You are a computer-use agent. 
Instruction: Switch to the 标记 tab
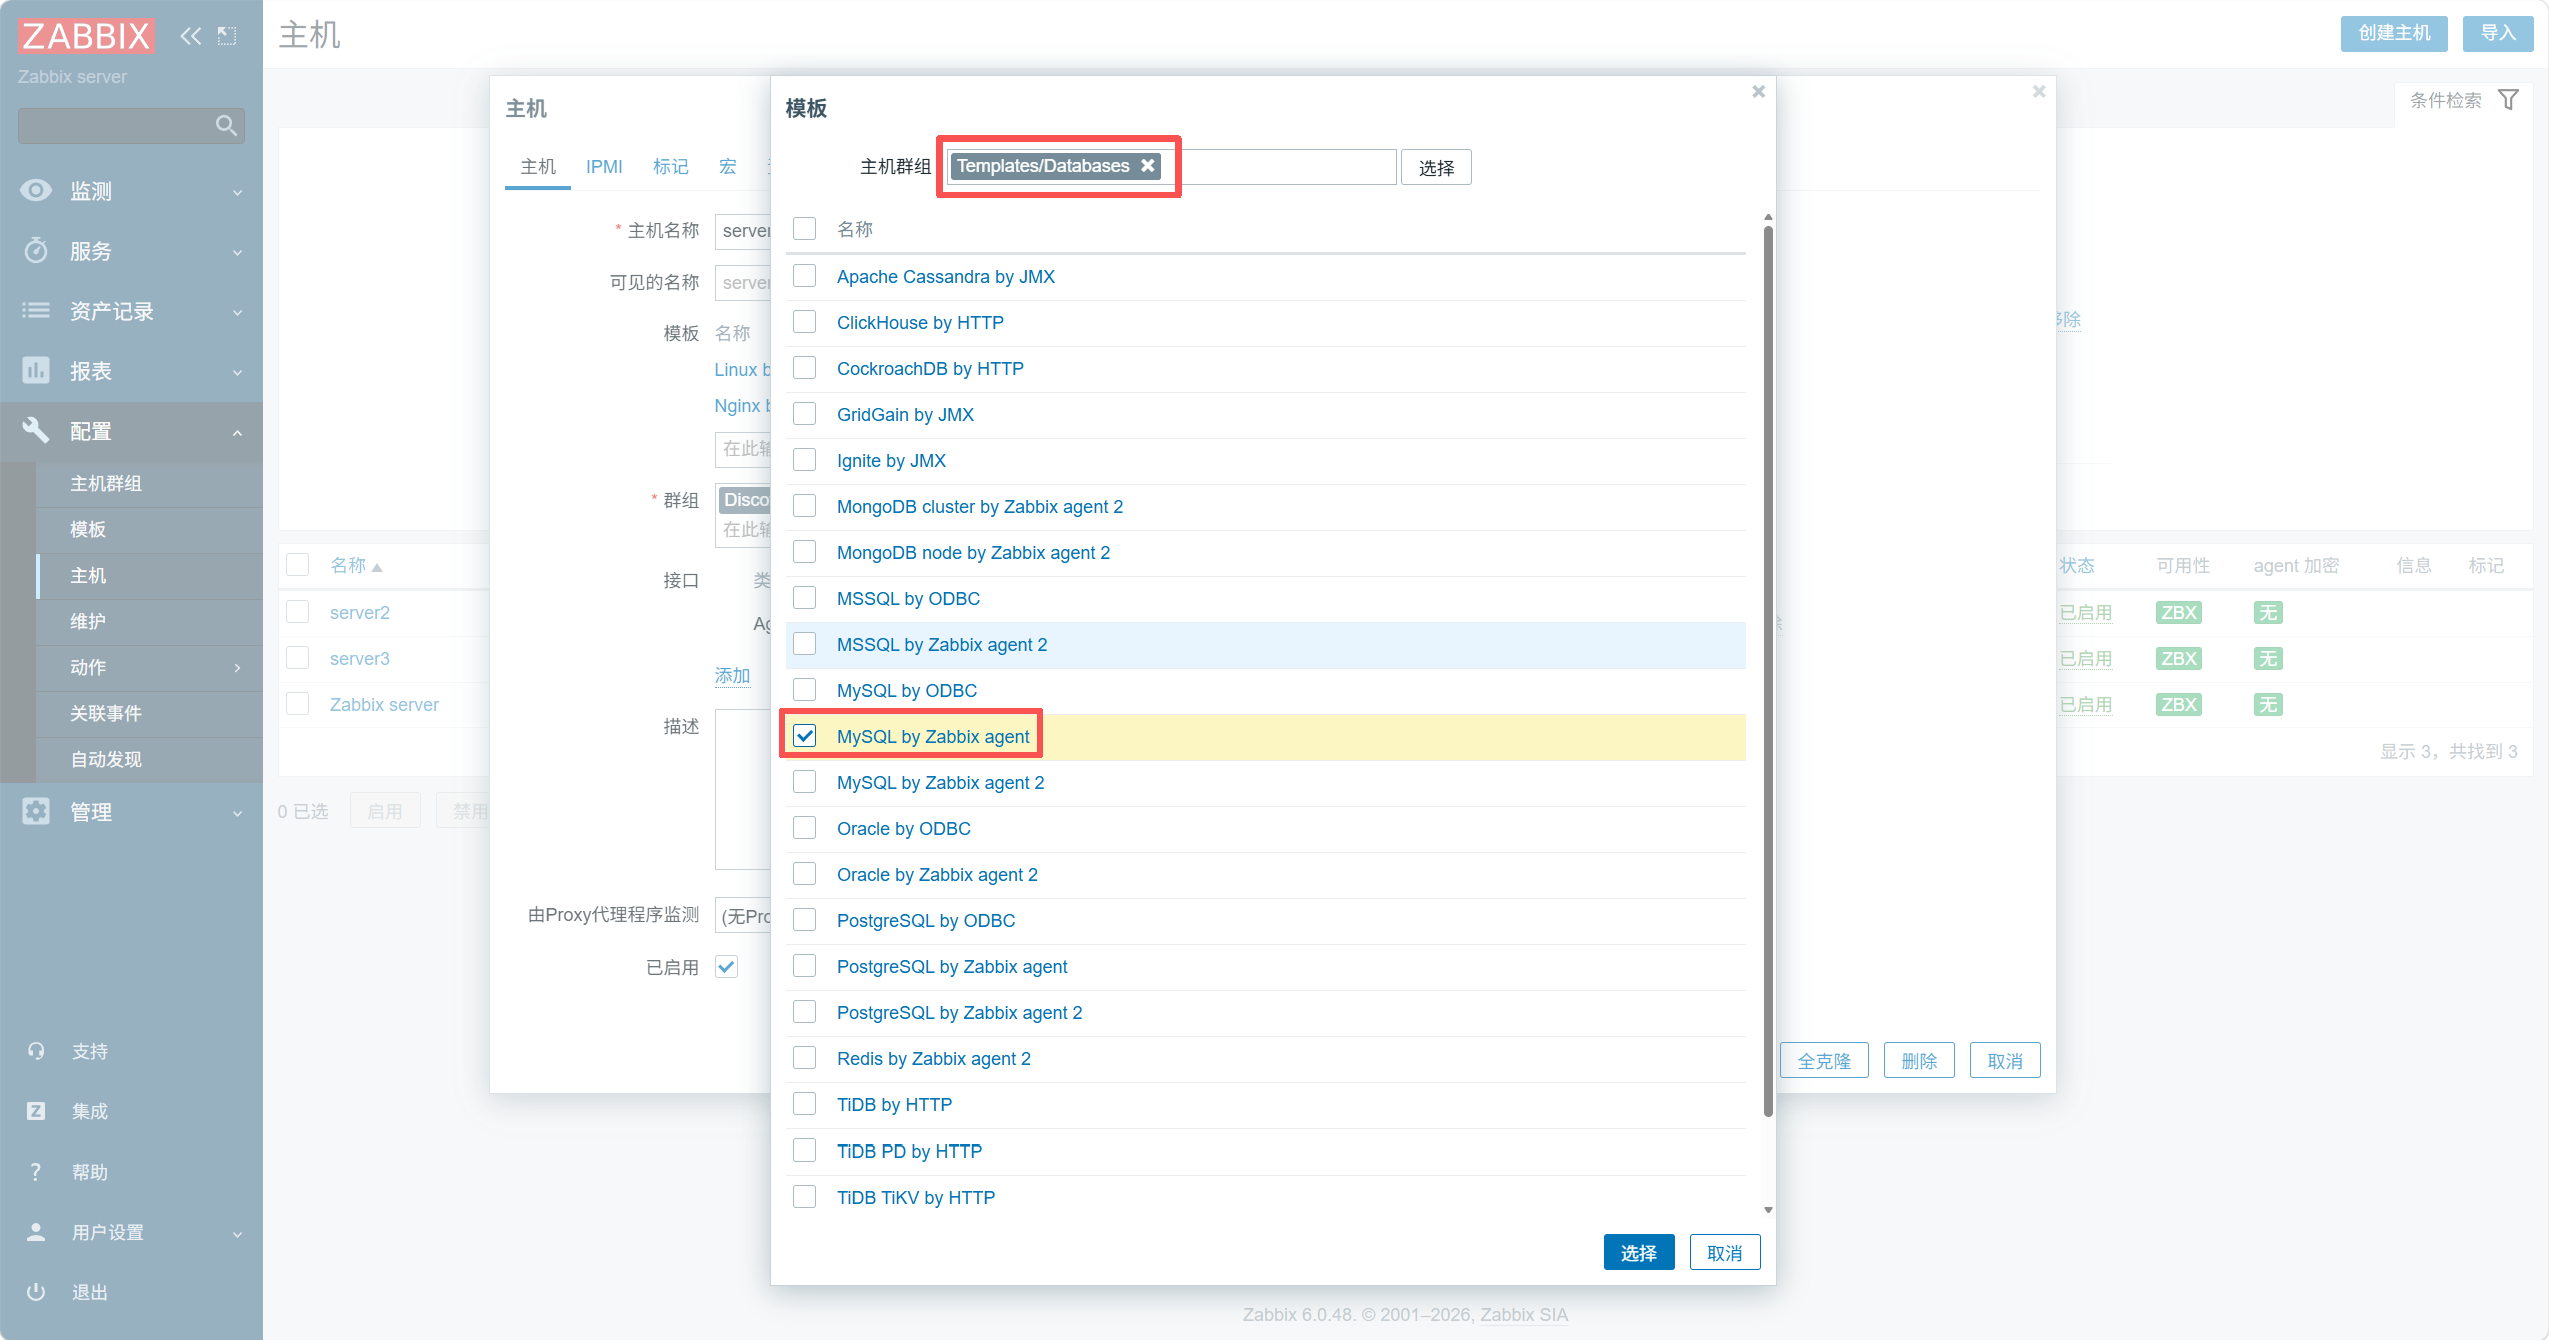coord(671,166)
